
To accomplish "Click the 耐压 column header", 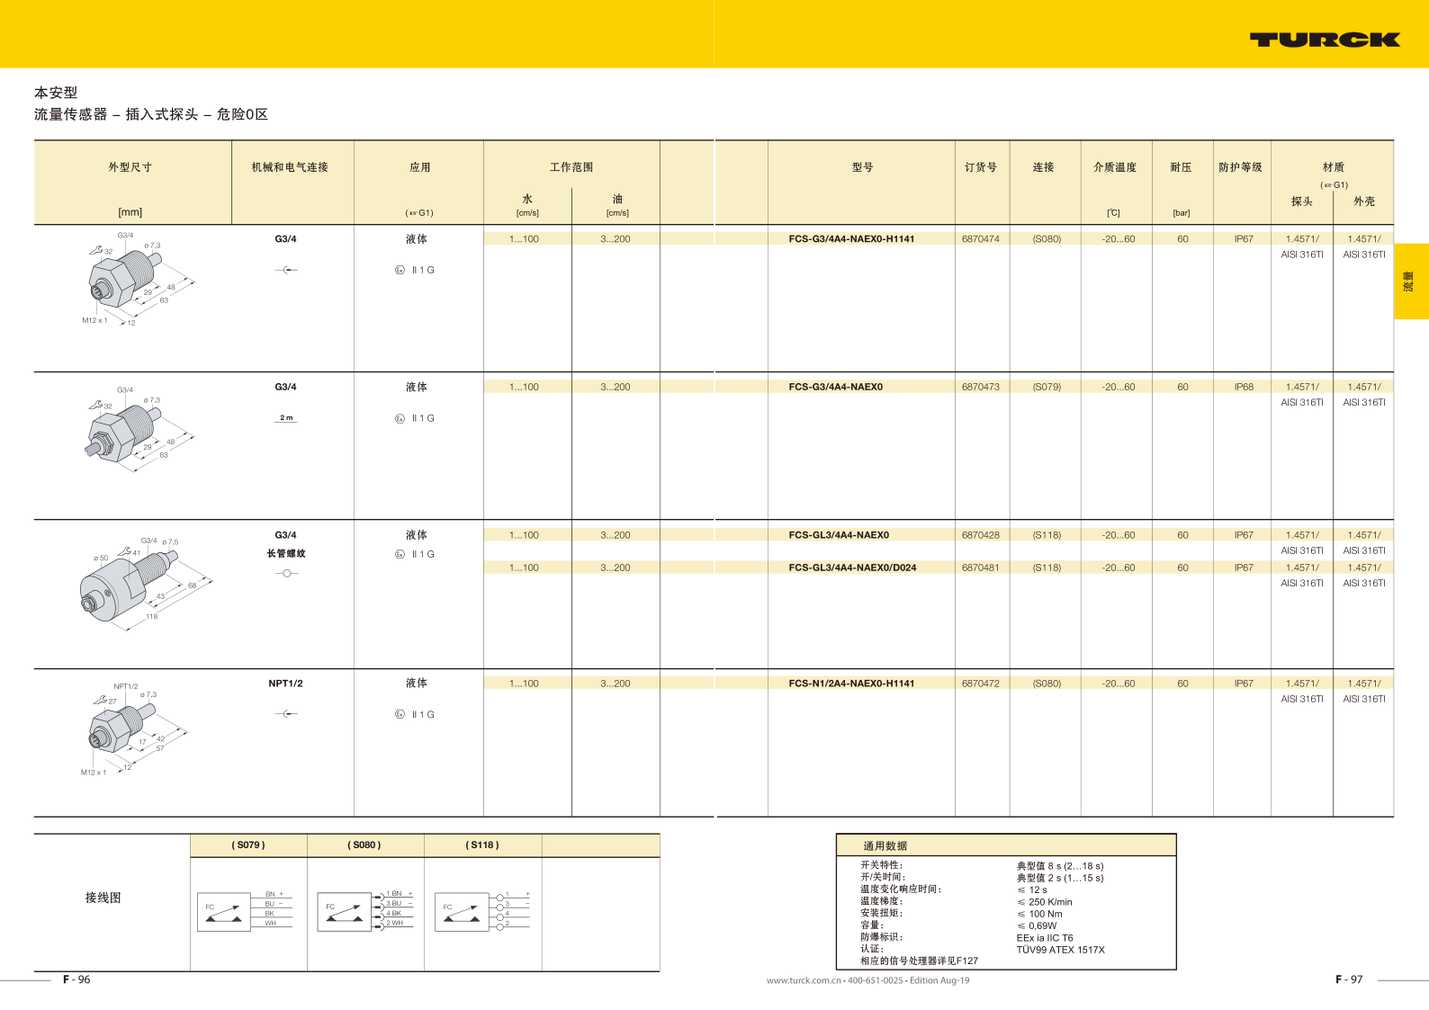I will point(1181,167).
